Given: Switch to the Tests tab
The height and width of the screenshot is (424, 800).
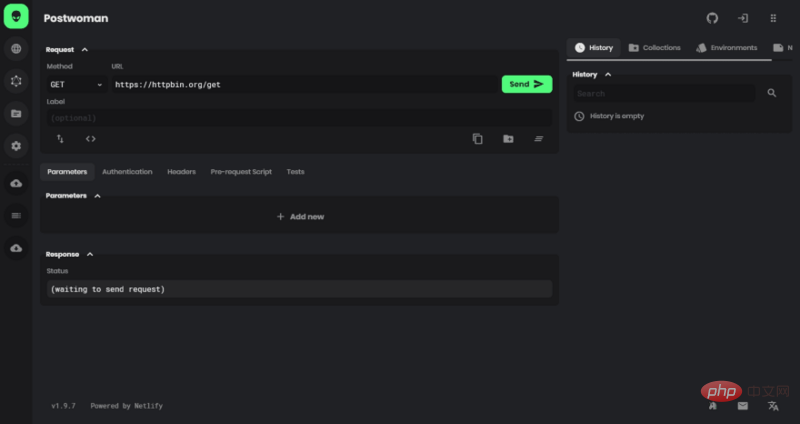Looking at the screenshot, I should point(295,172).
